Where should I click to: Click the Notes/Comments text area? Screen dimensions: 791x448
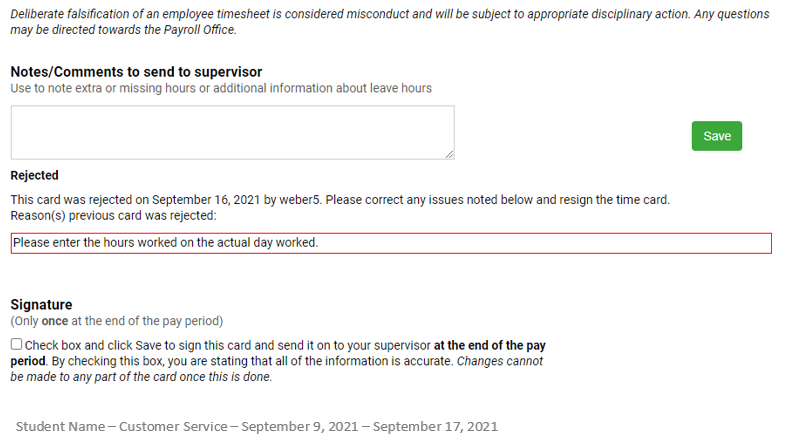[x=232, y=132]
